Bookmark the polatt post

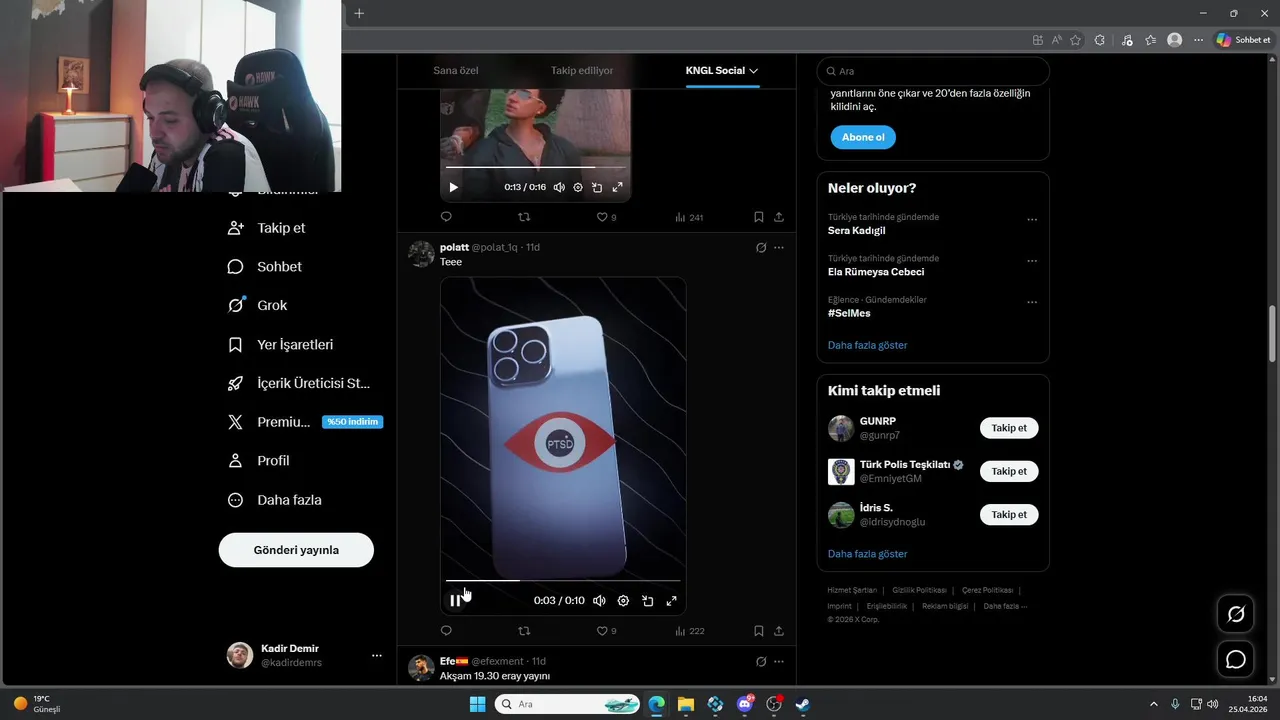click(x=759, y=631)
